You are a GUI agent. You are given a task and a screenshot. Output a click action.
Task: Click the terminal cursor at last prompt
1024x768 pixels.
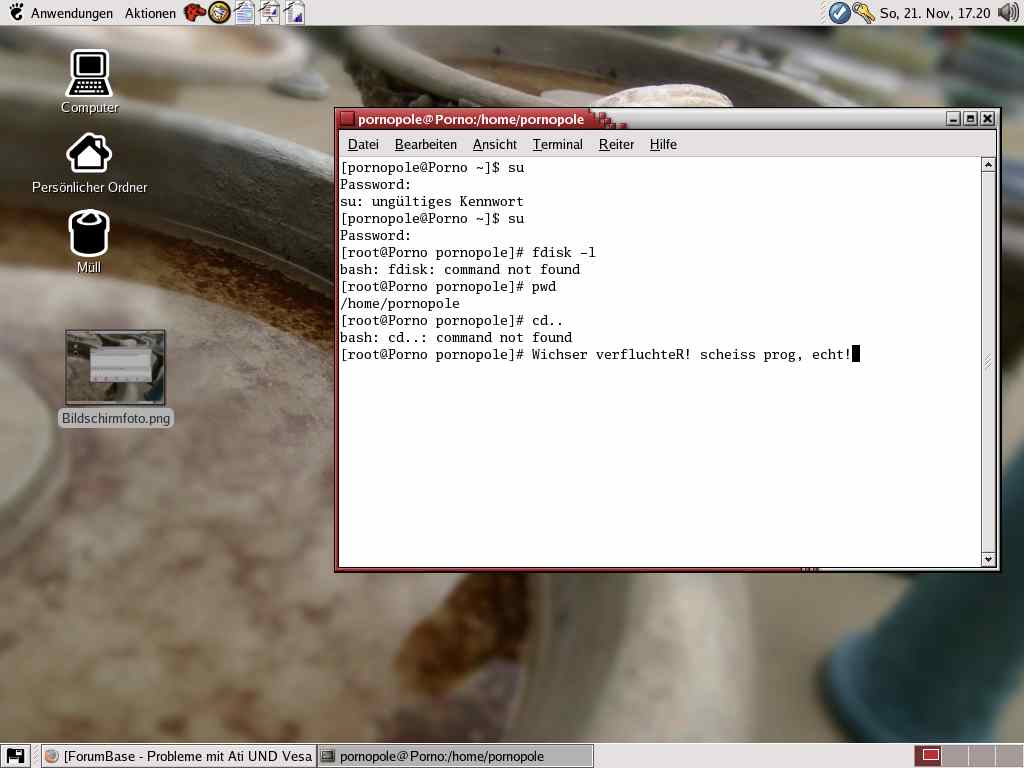[856, 354]
